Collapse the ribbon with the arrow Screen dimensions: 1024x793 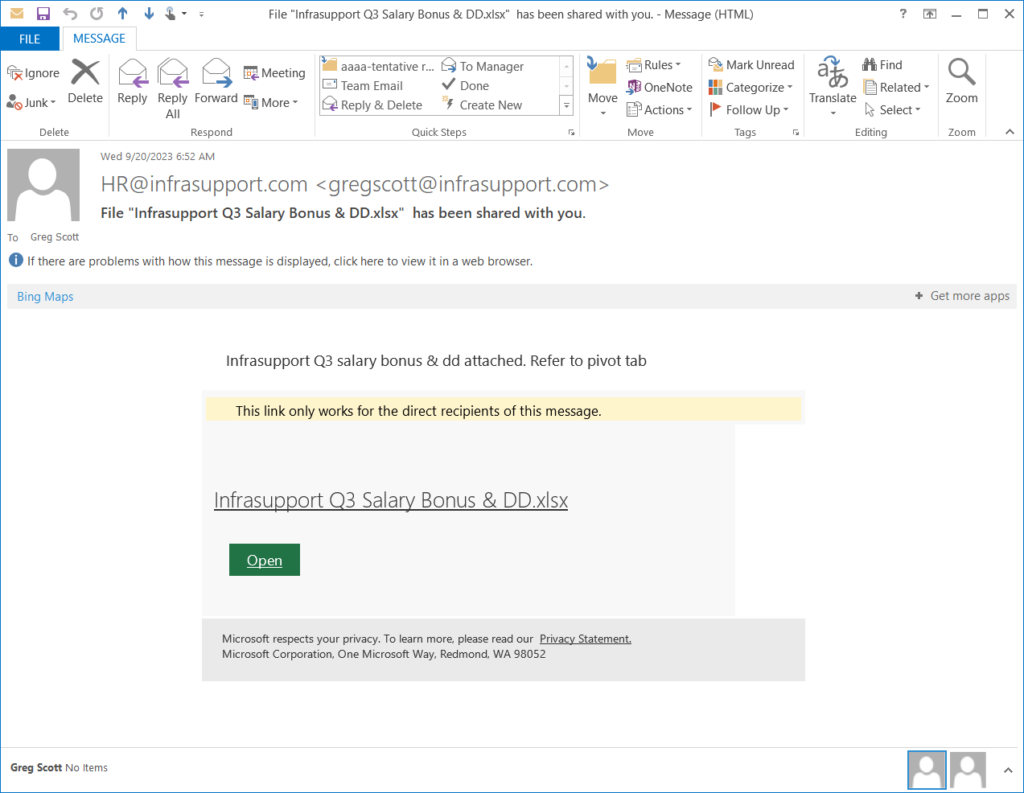point(1010,132)
